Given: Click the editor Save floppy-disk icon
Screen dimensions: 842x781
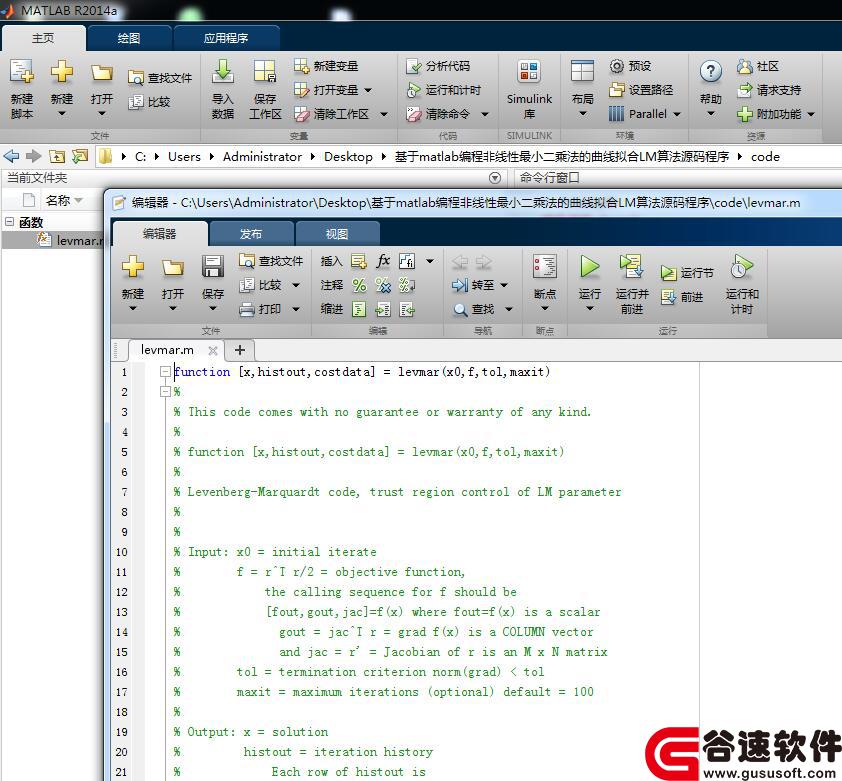Looking at the screenshot, I should tap(213, 266).
